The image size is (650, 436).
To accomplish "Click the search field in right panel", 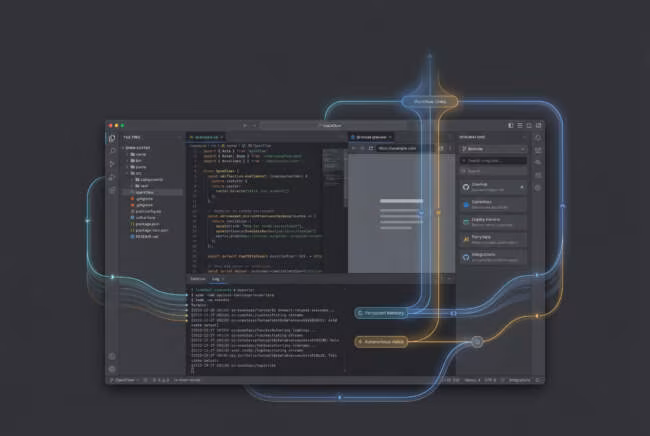I will coord(493,160).
